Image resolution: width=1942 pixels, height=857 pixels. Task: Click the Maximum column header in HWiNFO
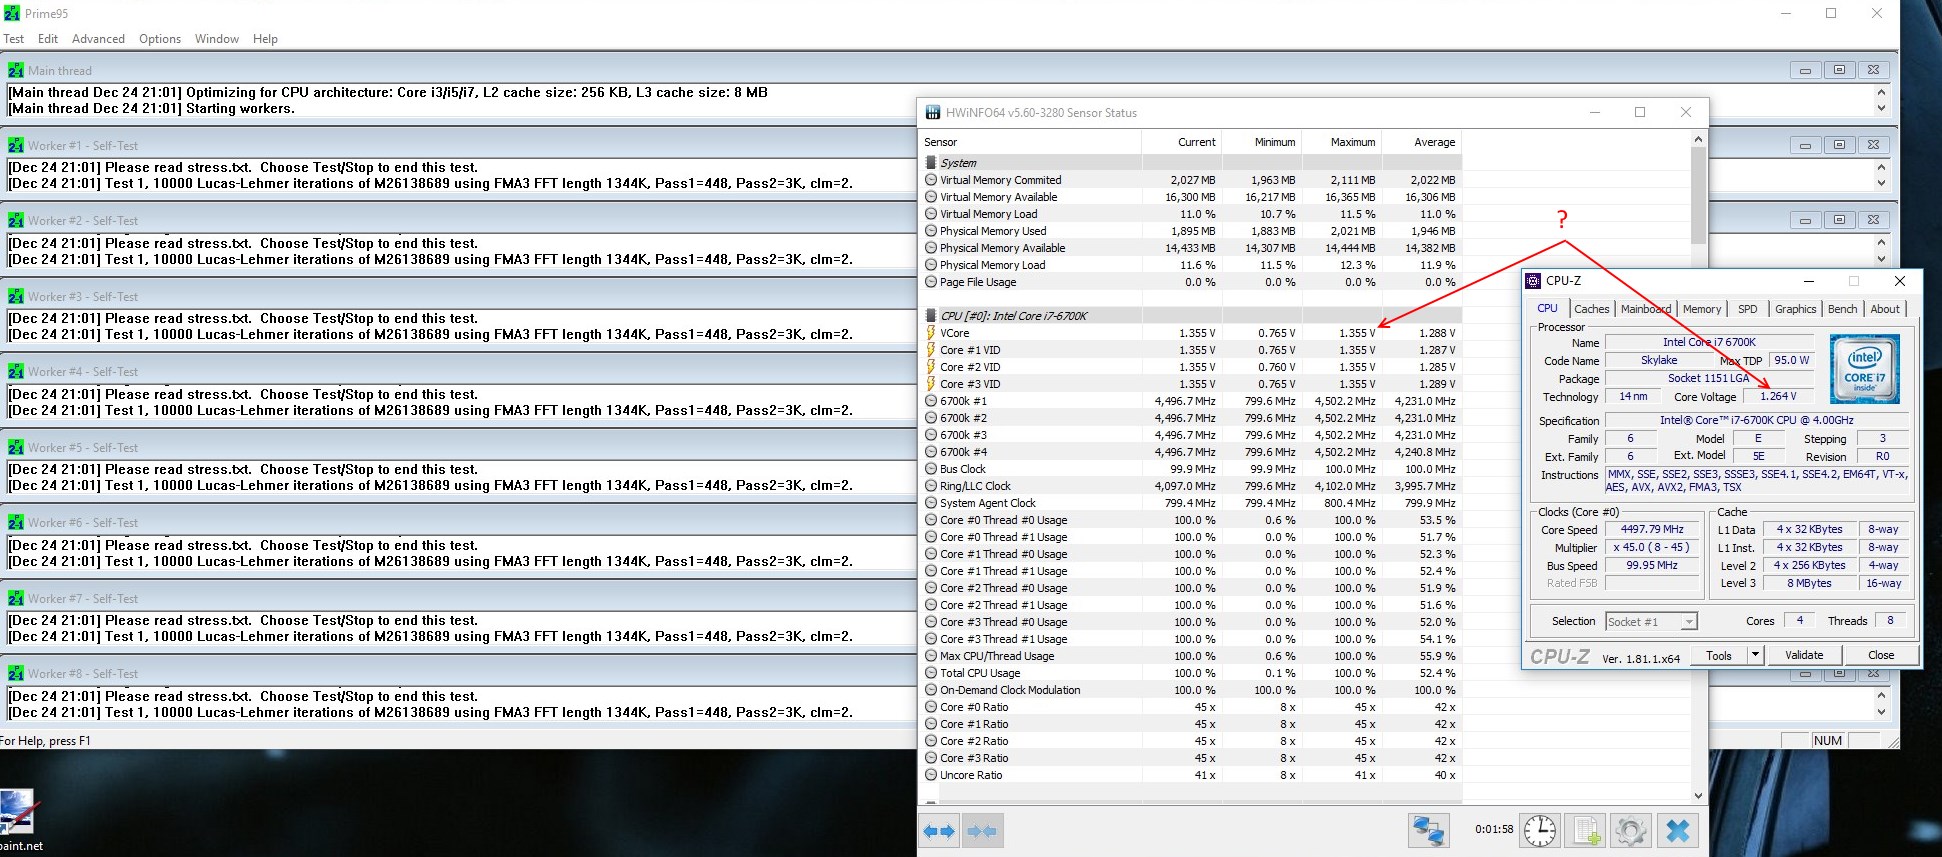click(x=1342, y=142)
